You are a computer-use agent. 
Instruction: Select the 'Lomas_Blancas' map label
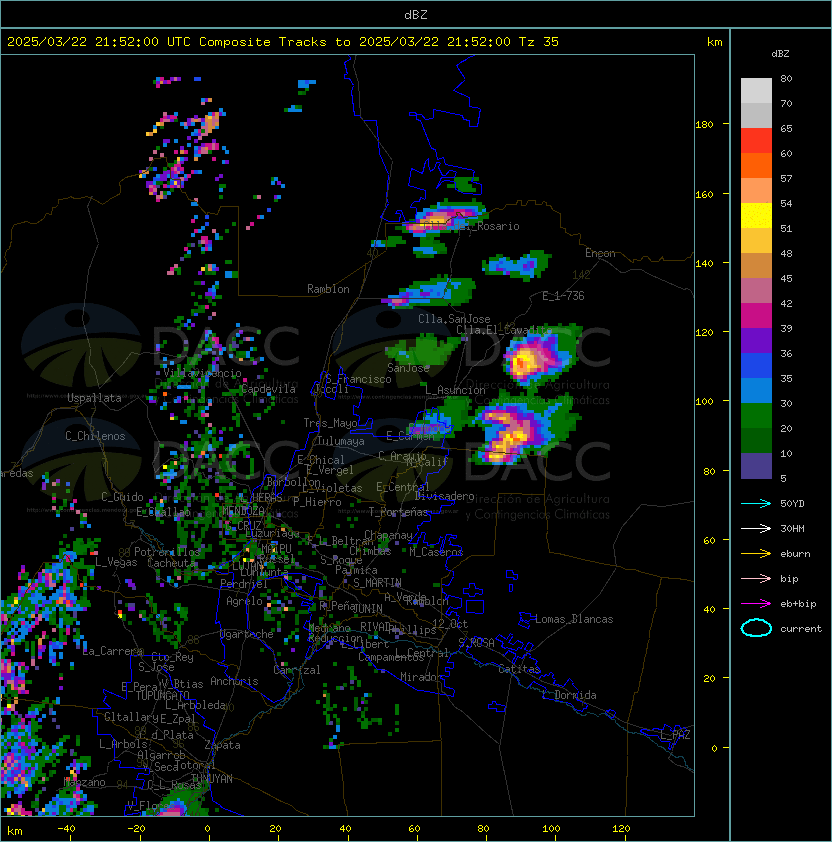pyautogui.click(x=574, y=619)
